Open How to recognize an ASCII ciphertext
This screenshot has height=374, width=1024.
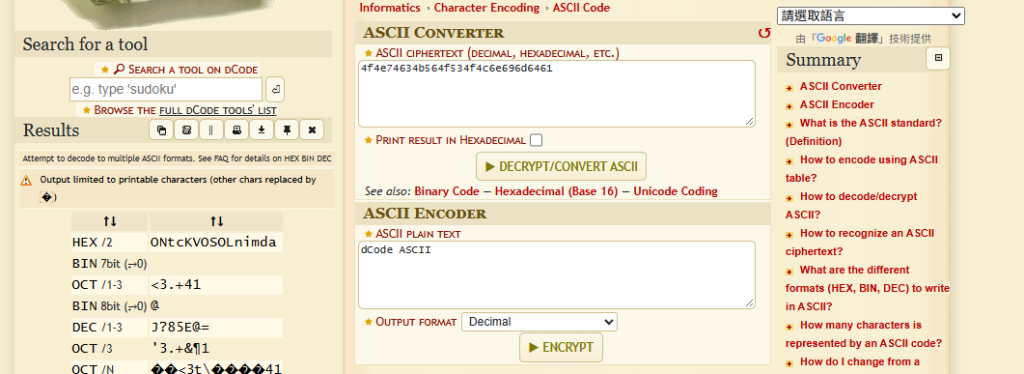(859, 242)
